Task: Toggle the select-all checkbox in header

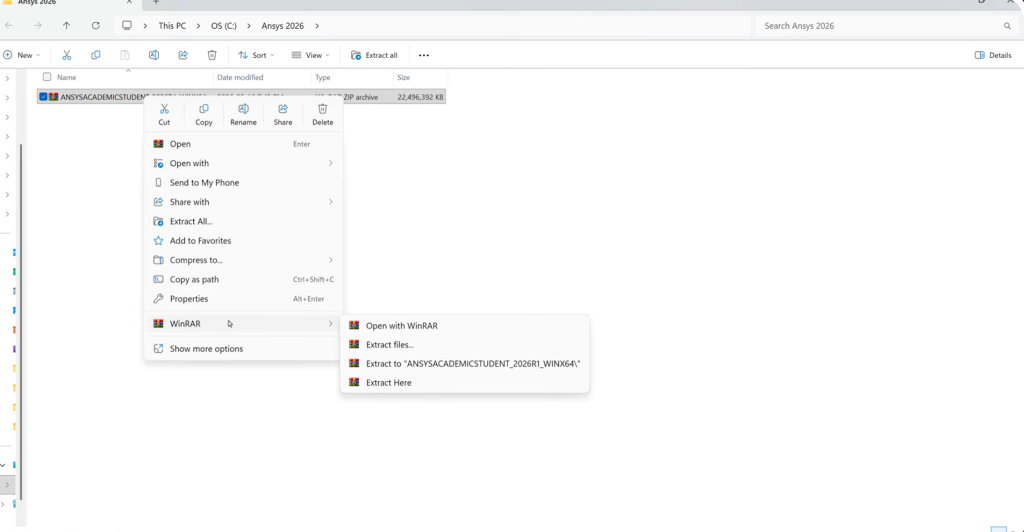Action: click(46, 77)
